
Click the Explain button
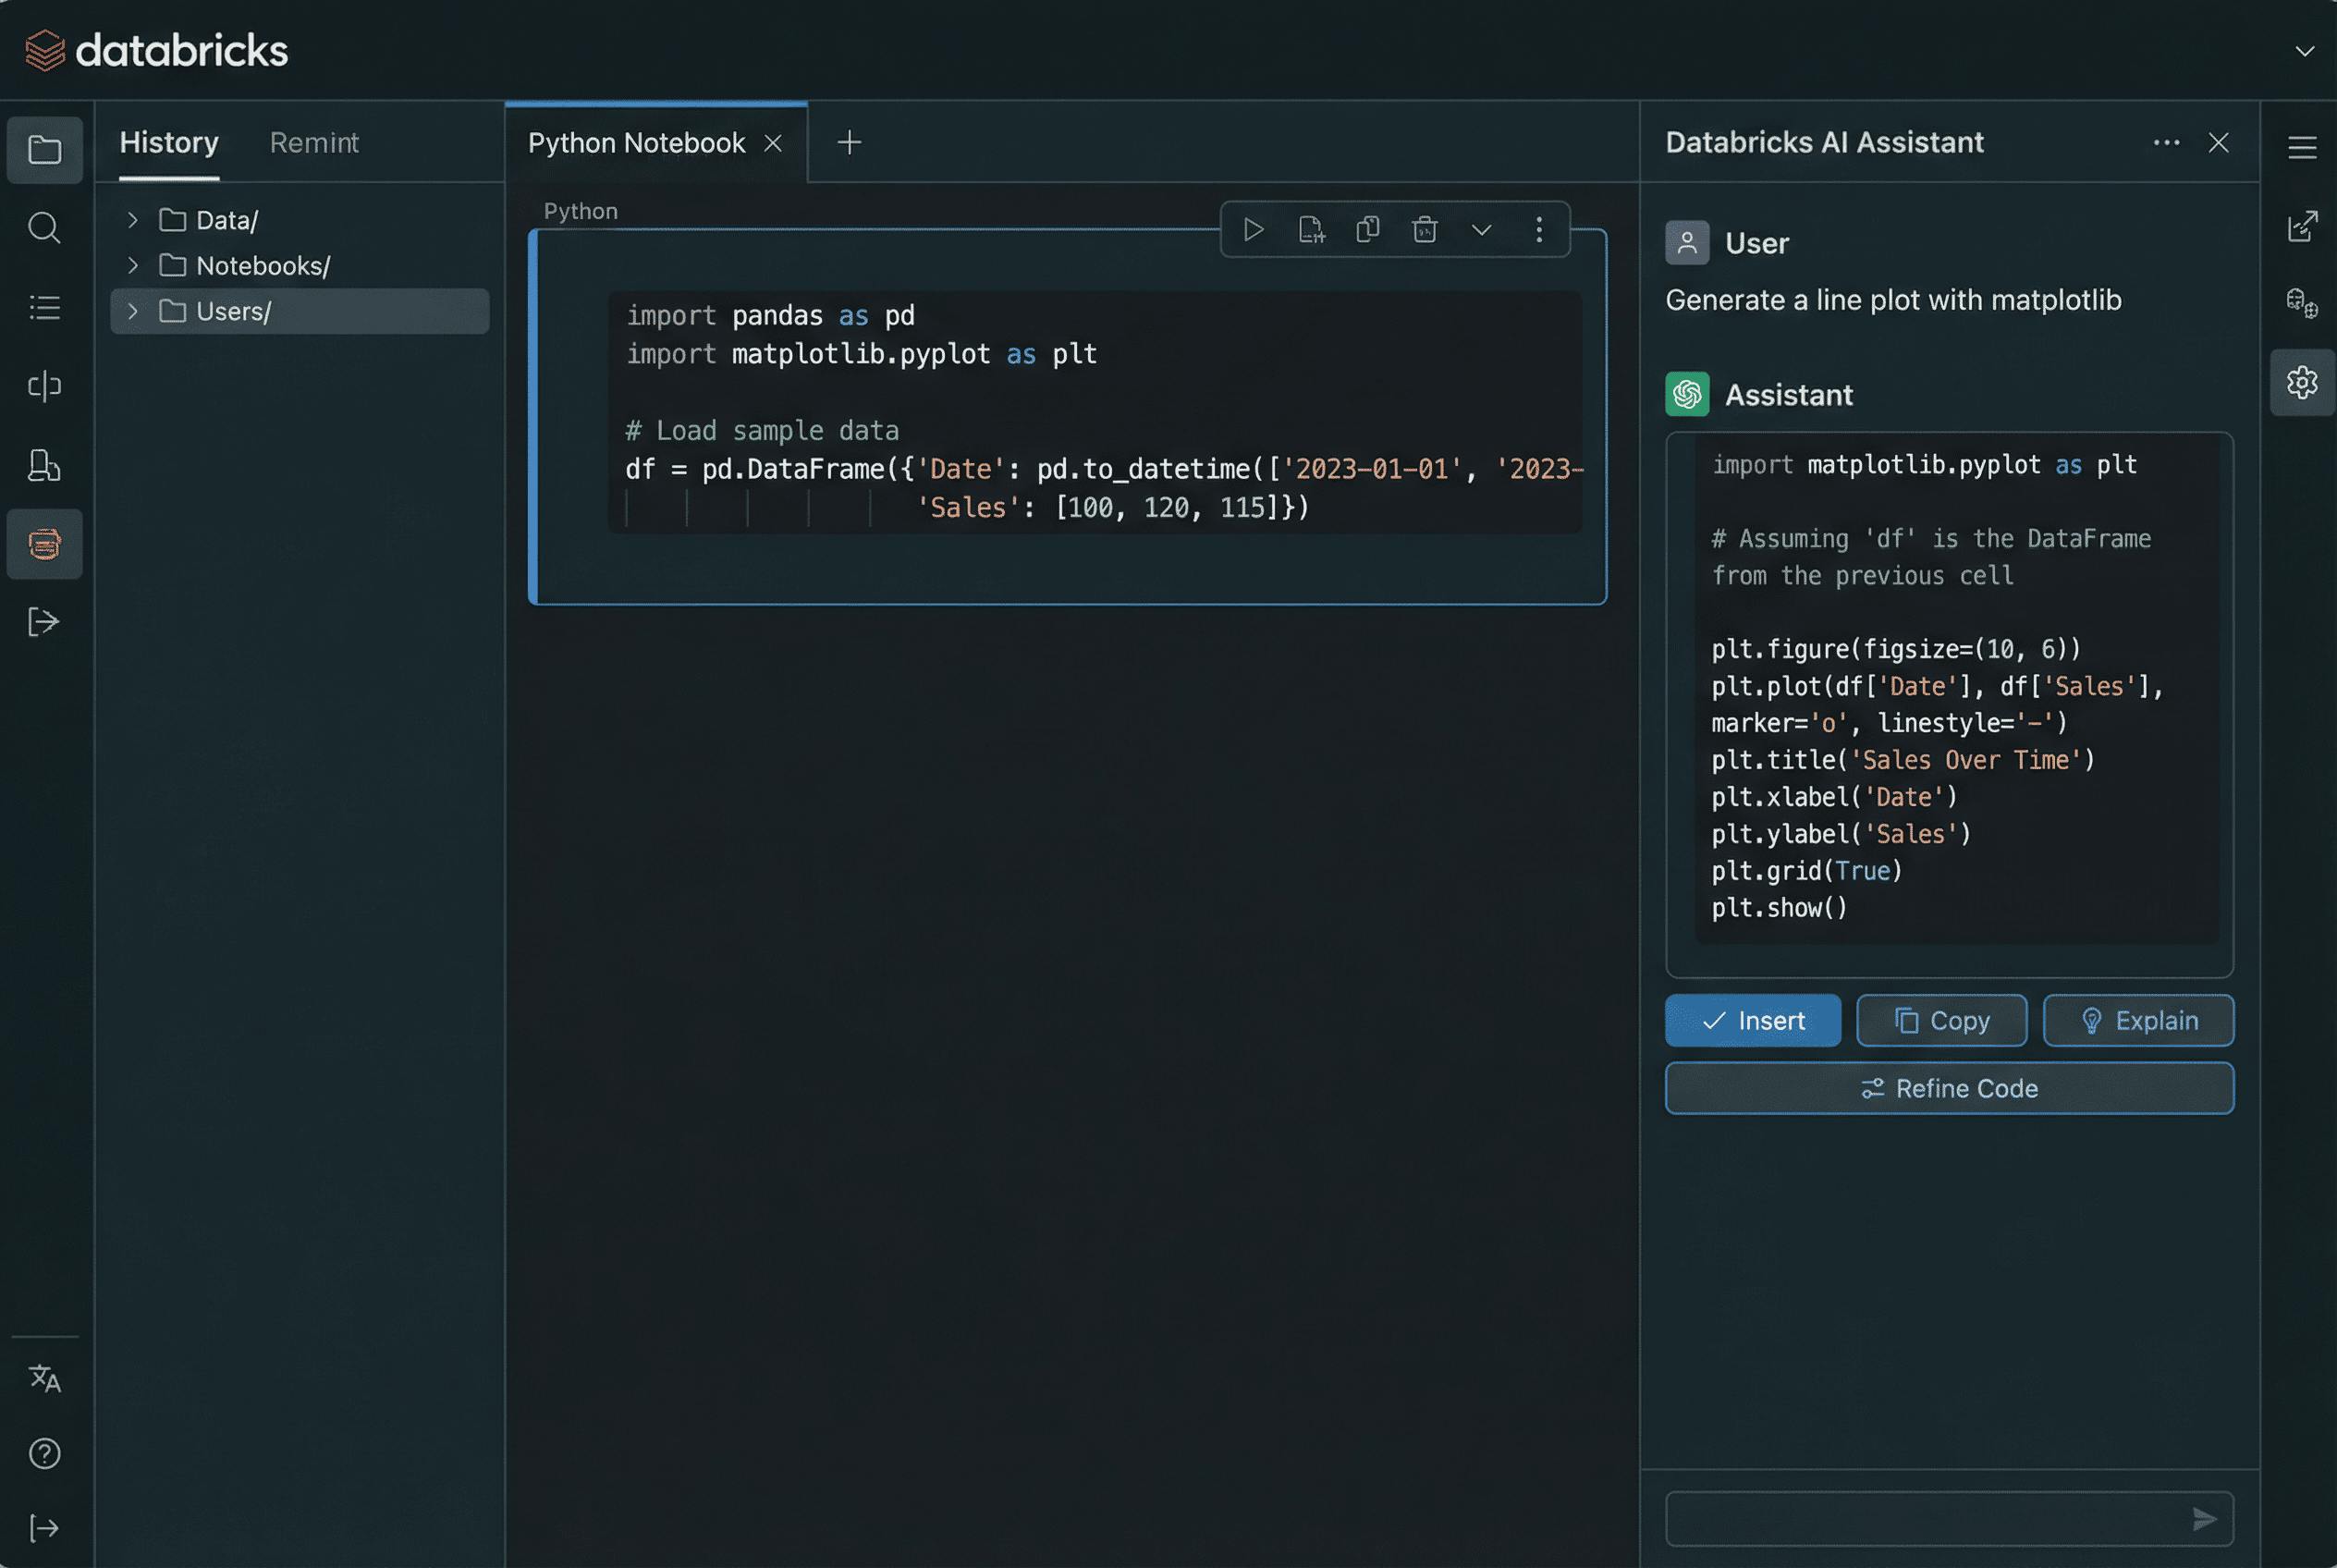(x=2137, y=1020)
